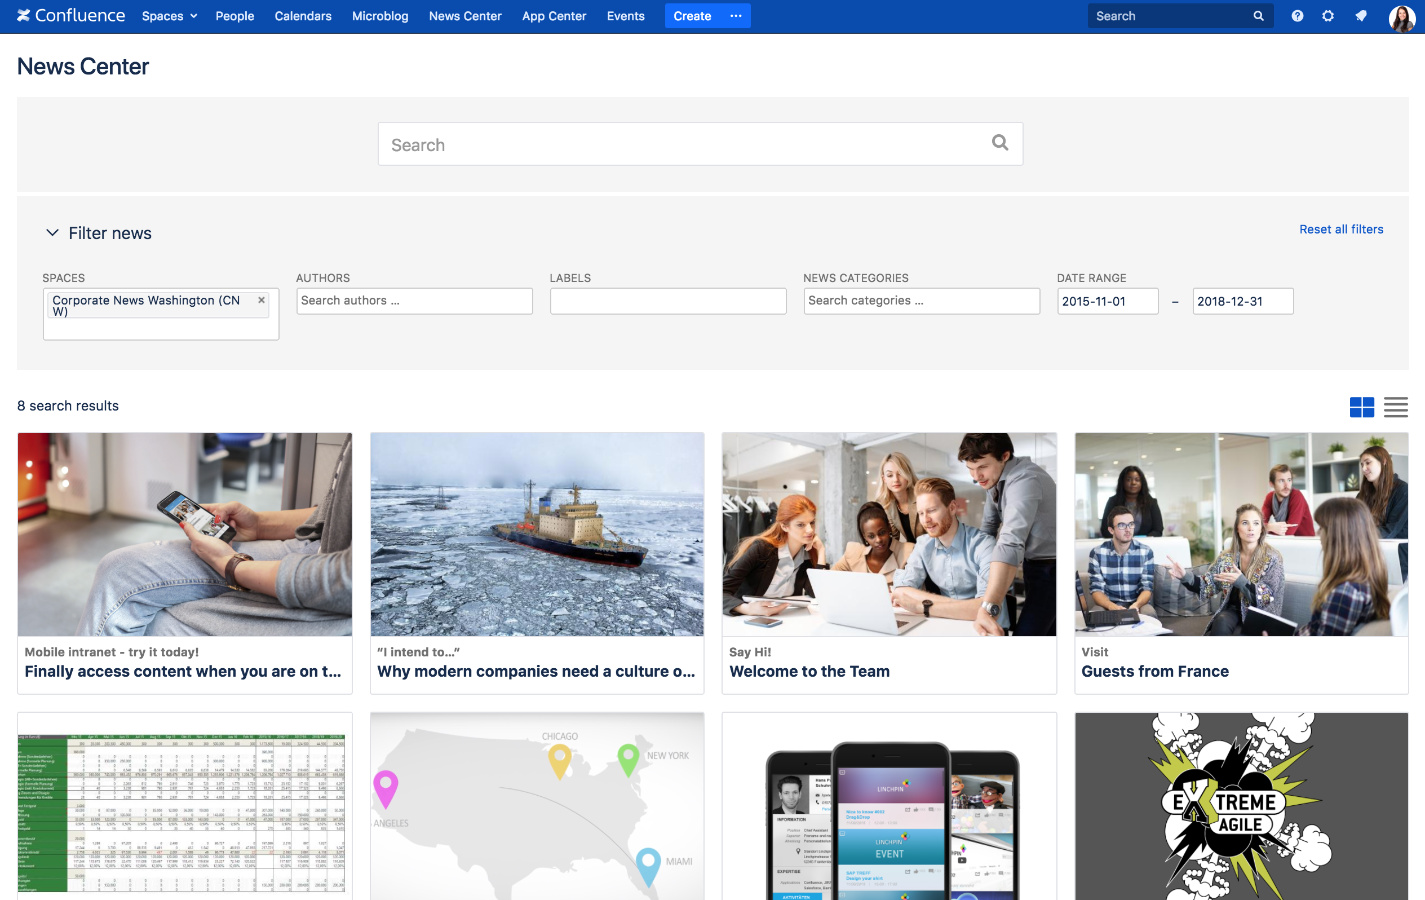Collapse the Filter news section
This screenshot has height=900, width=1425.
(53, 233)
